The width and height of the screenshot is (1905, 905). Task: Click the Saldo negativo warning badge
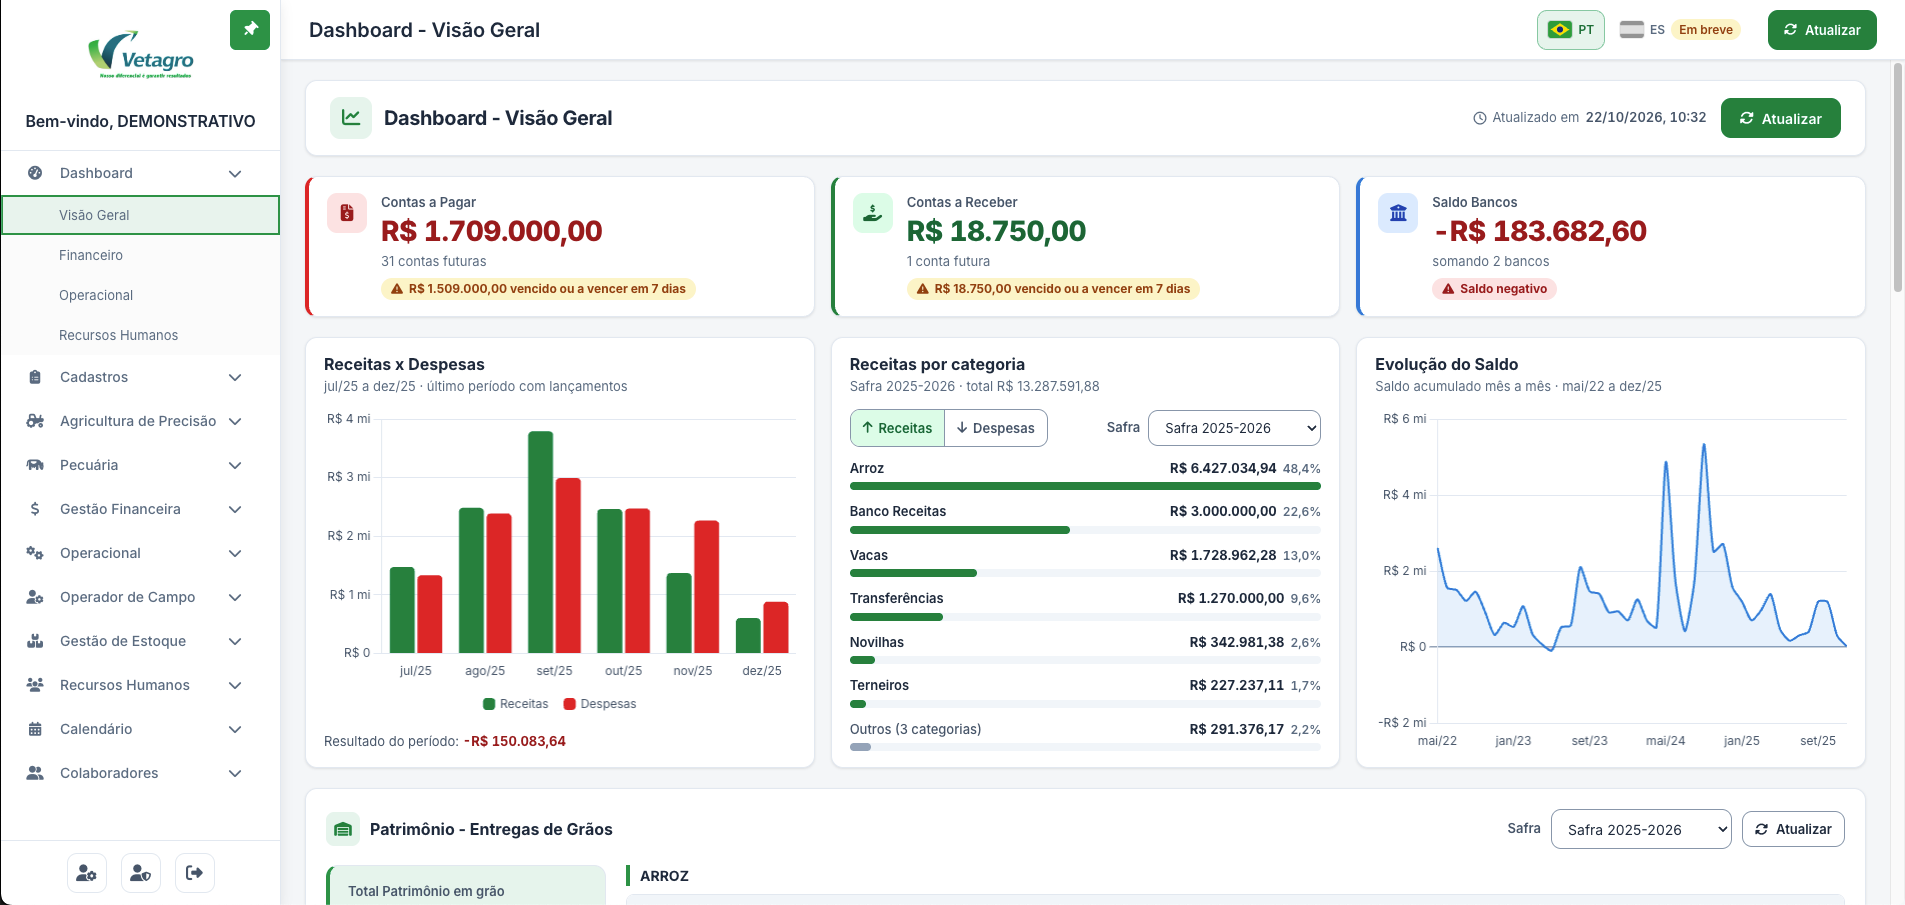coord(1494,289)
